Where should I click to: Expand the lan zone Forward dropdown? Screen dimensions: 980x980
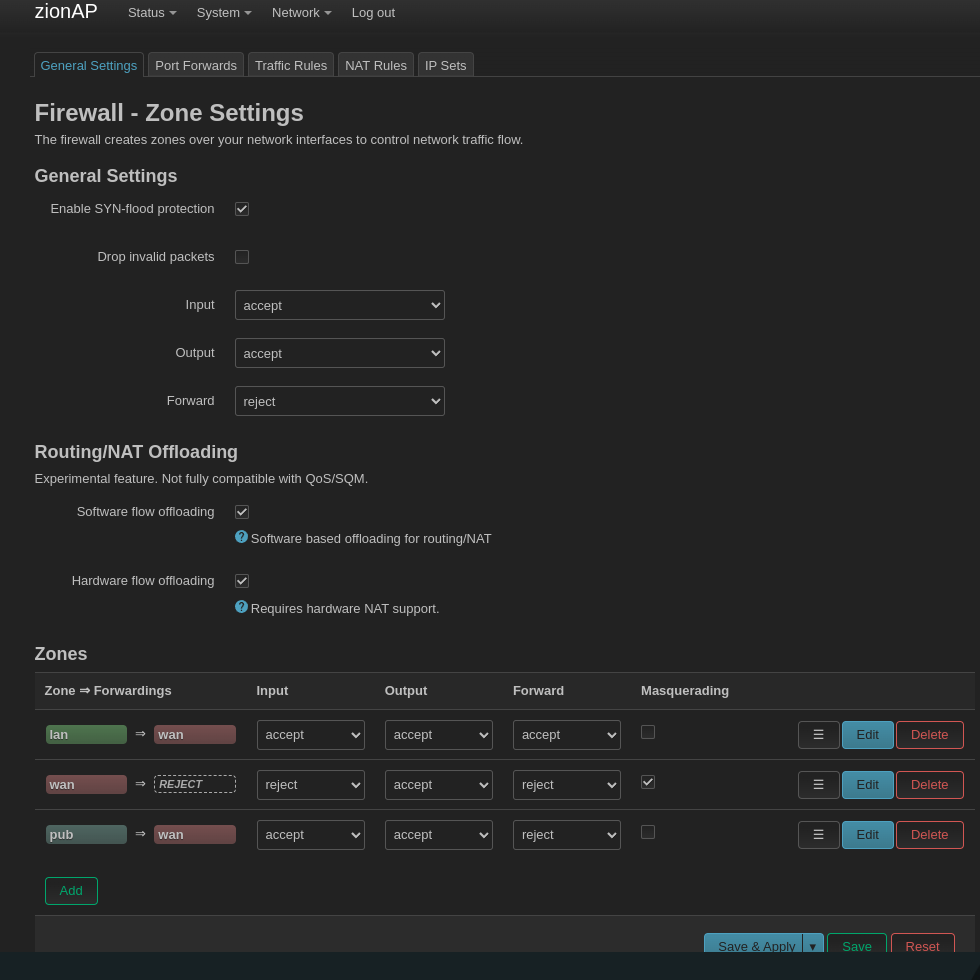[566, 735]
